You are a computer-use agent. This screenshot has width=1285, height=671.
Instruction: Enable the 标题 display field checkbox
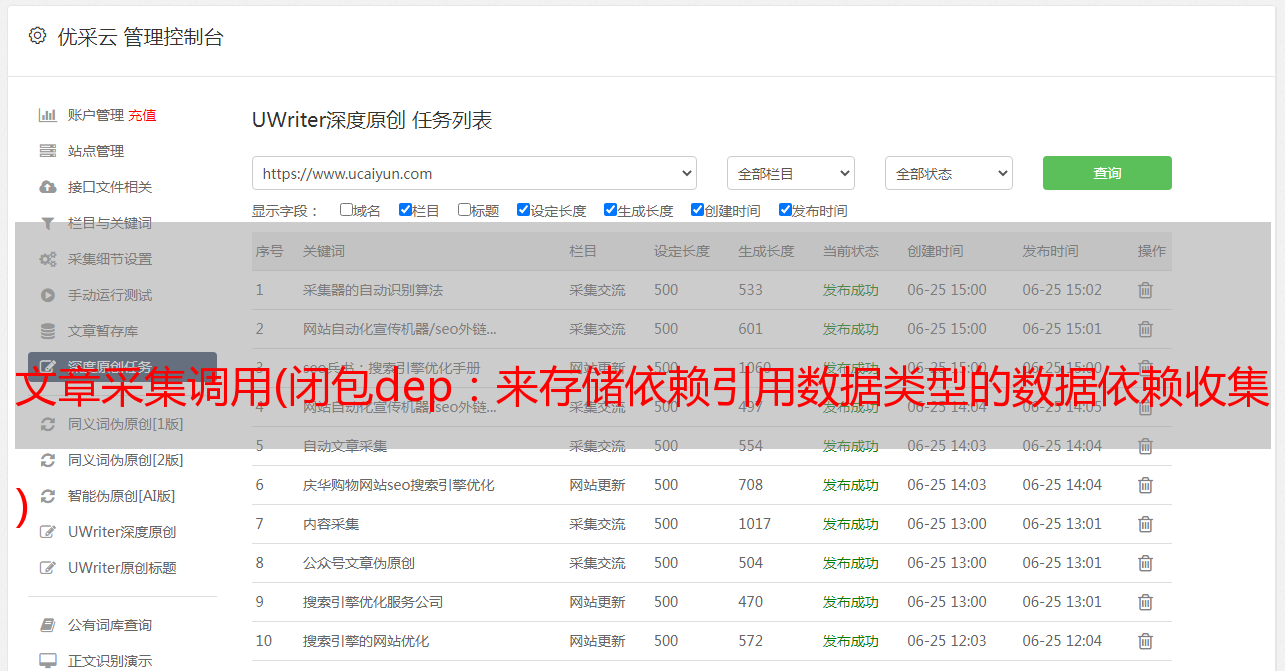pos(464,210)
